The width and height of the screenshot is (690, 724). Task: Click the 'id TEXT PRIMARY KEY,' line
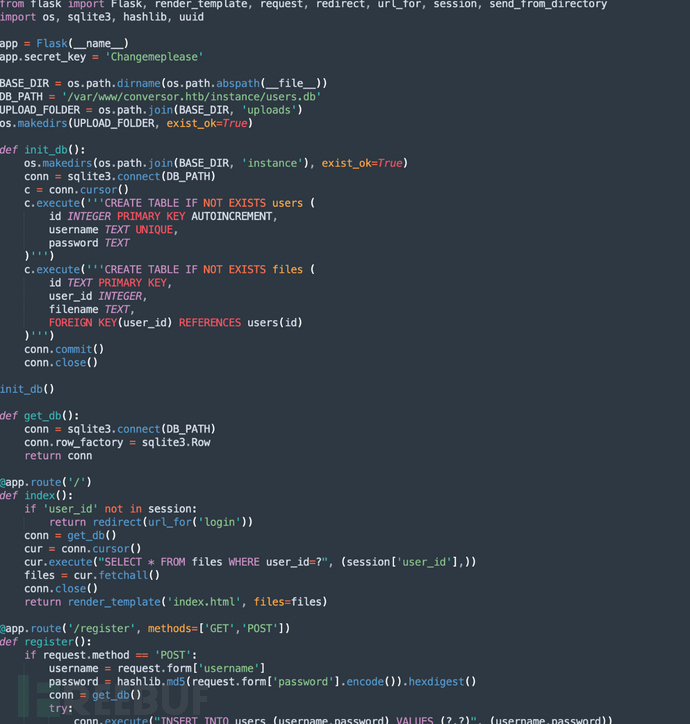110,283
